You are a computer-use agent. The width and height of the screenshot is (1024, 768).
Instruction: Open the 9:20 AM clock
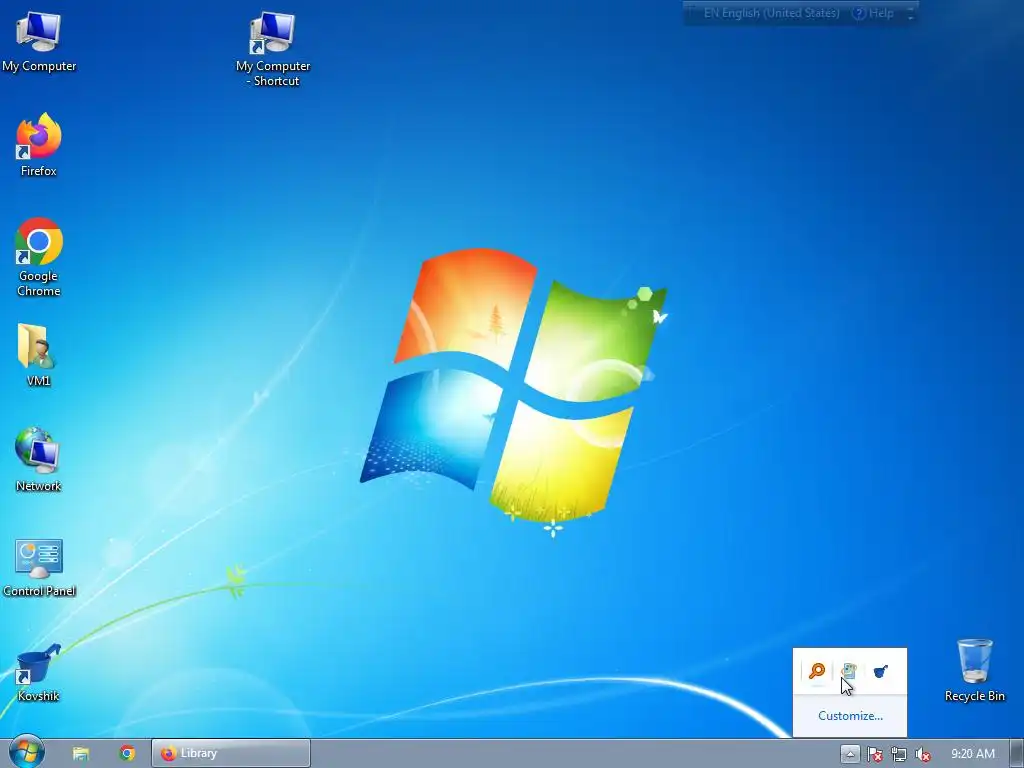973,754
